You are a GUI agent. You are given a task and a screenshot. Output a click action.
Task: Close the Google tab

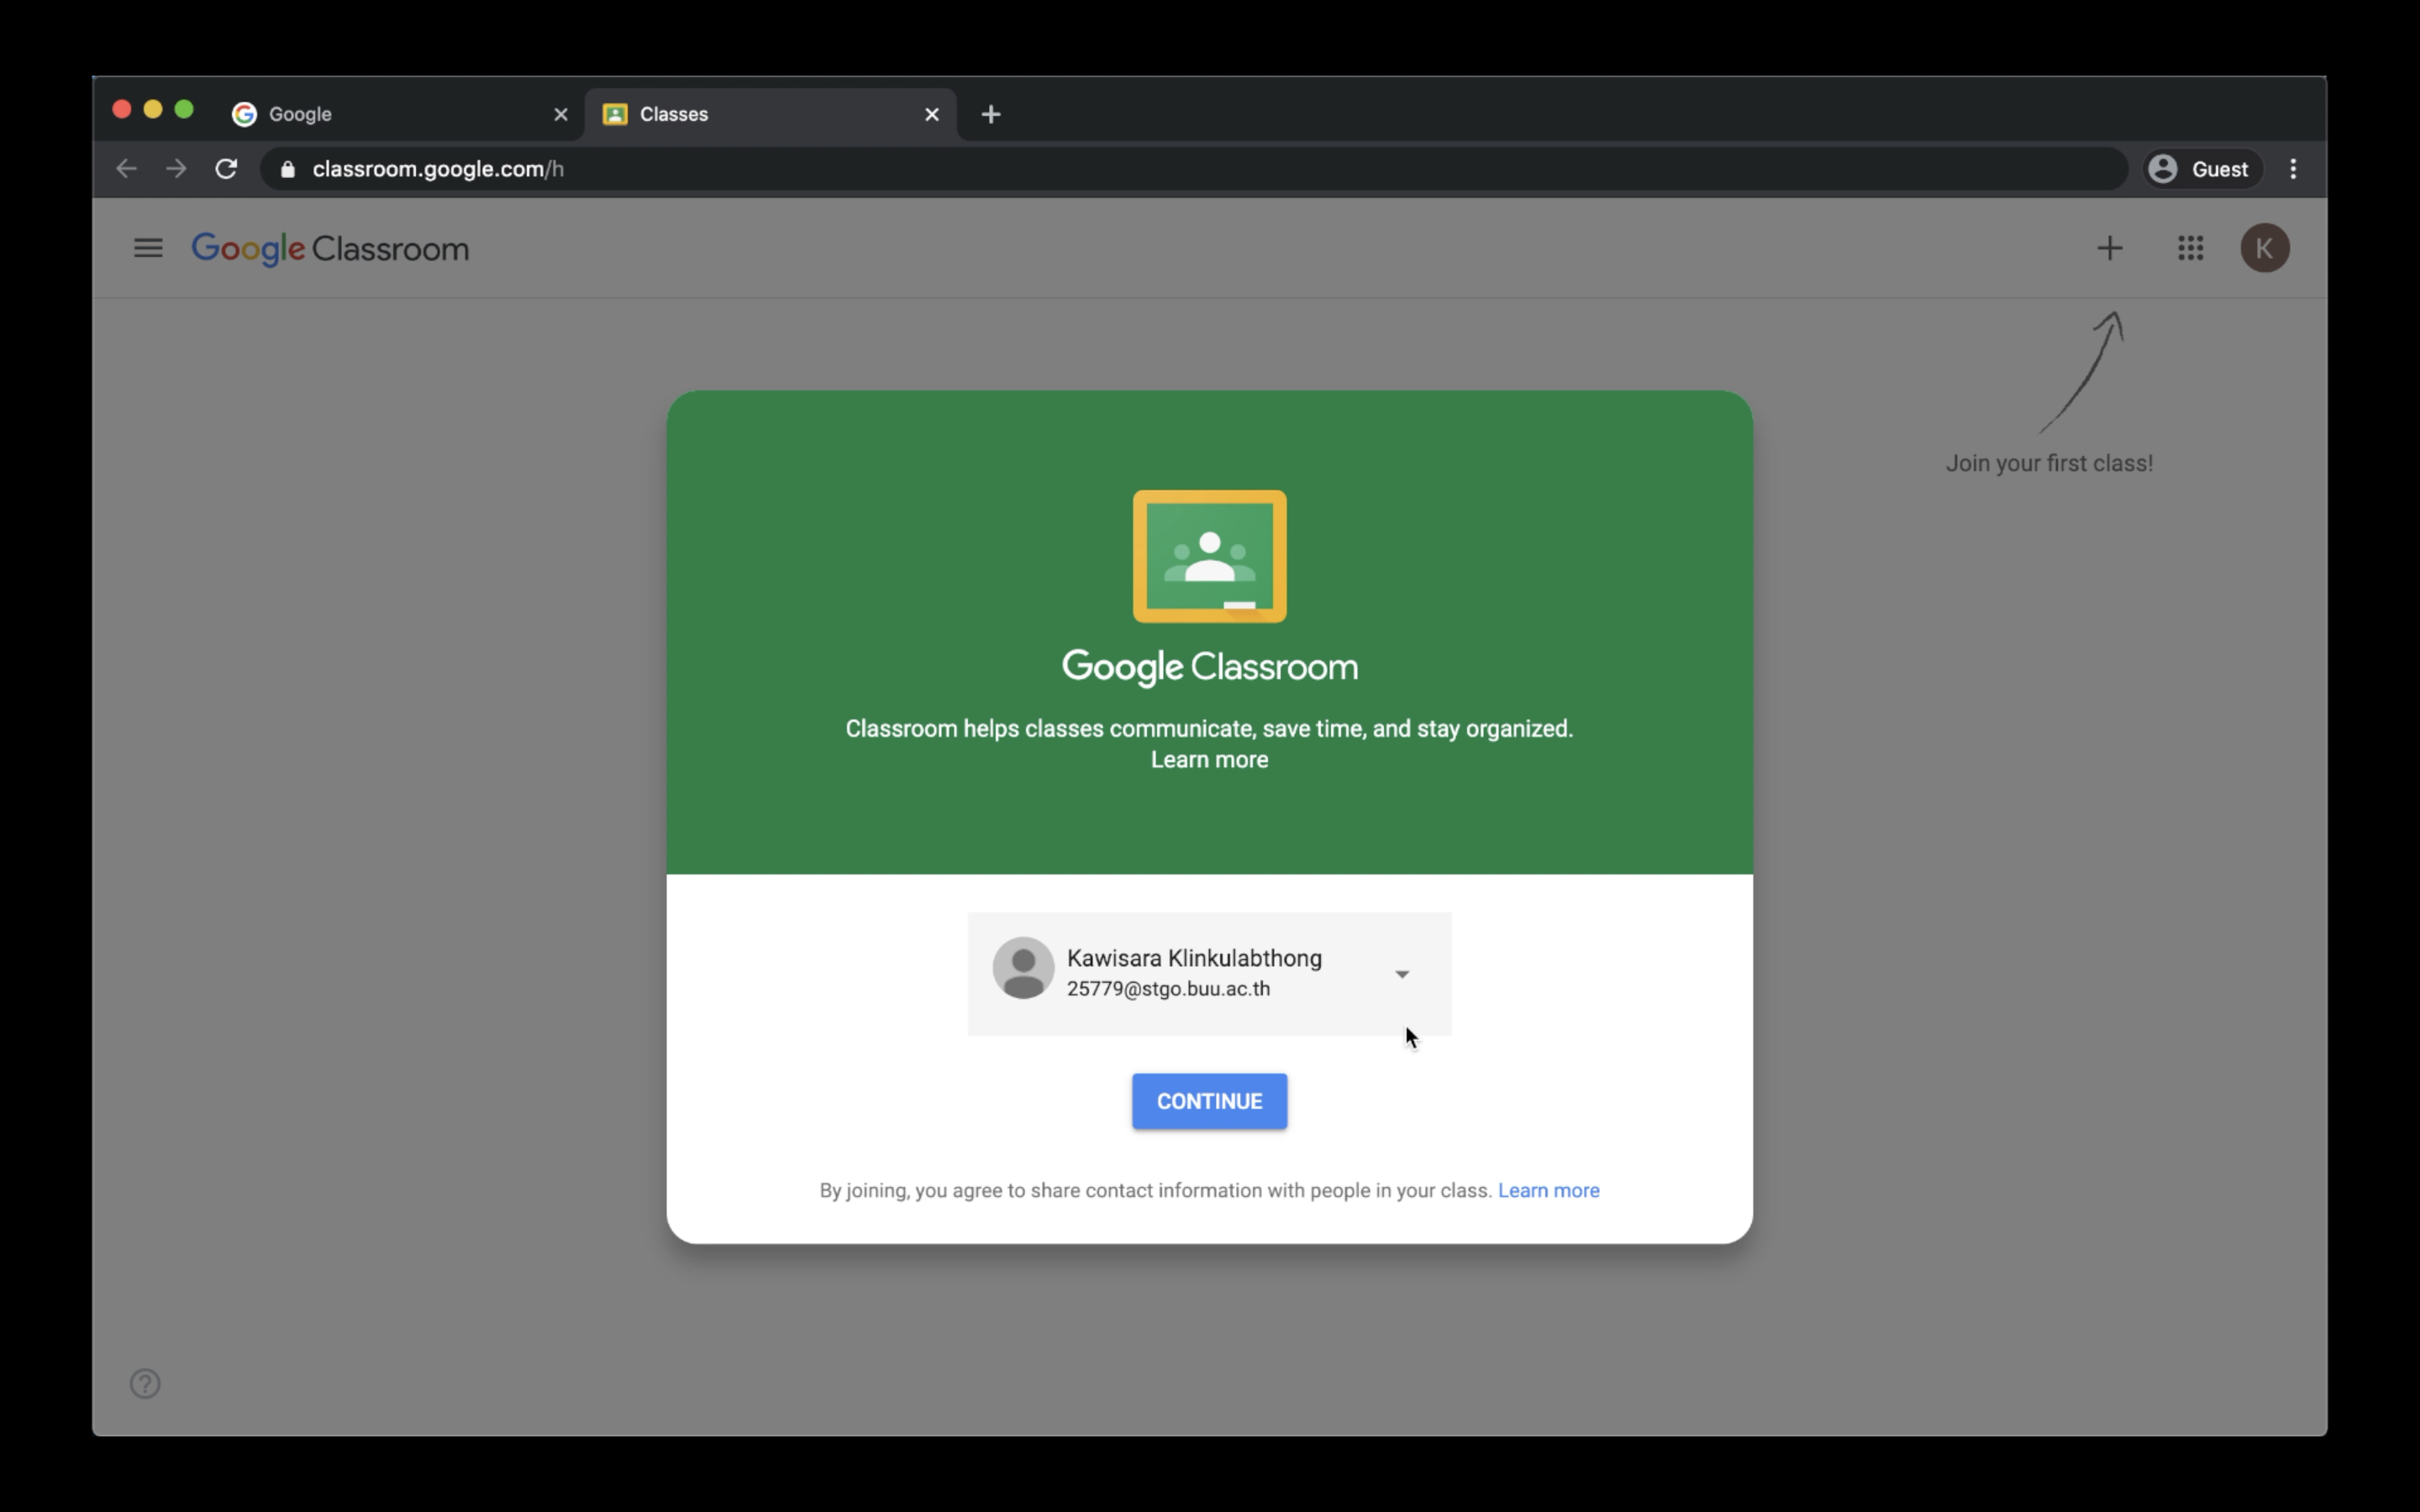[561, 114]
